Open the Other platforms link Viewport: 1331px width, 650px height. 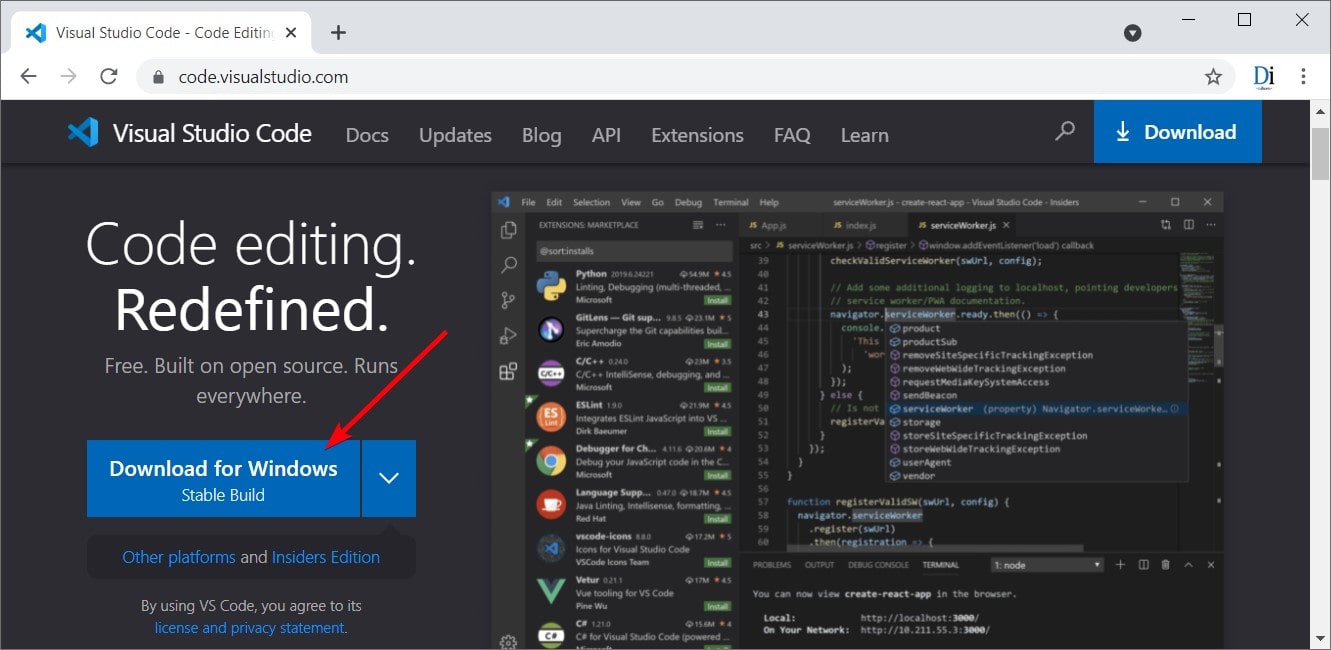pos(179,557)
